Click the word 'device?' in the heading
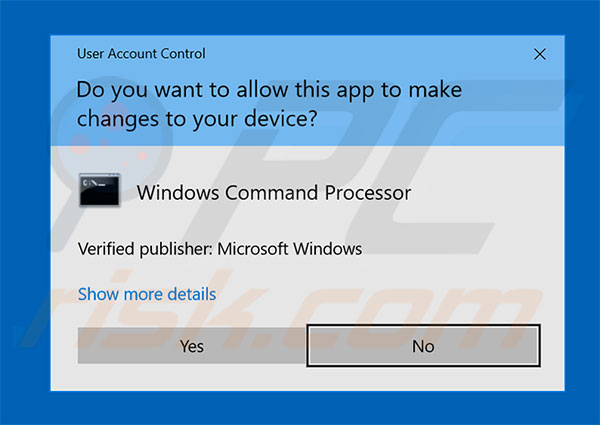Screen dimensions: 600x425 point(281,118)
